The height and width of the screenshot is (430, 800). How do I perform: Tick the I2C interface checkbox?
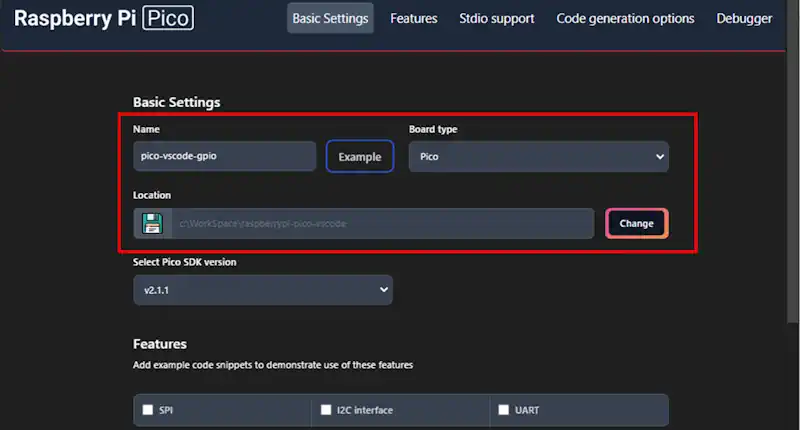[326, 410]
